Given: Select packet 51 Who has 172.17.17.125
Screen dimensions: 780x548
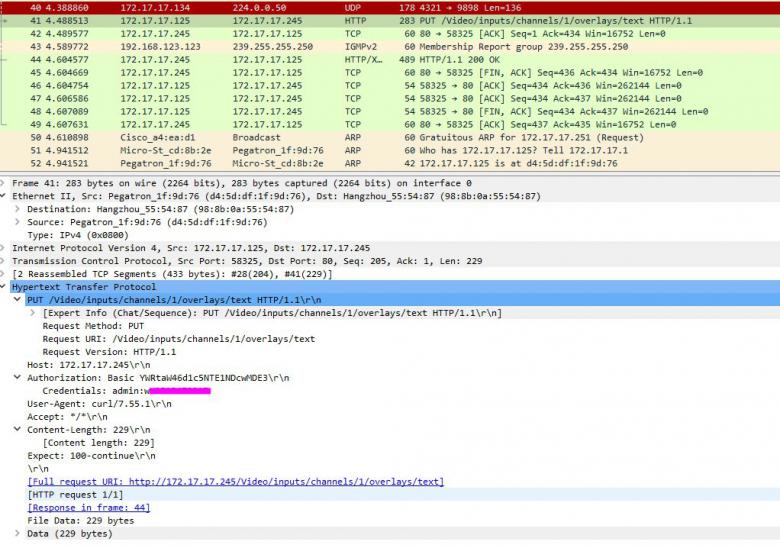Looking at the screenshot, I should (x=390, y=150).
